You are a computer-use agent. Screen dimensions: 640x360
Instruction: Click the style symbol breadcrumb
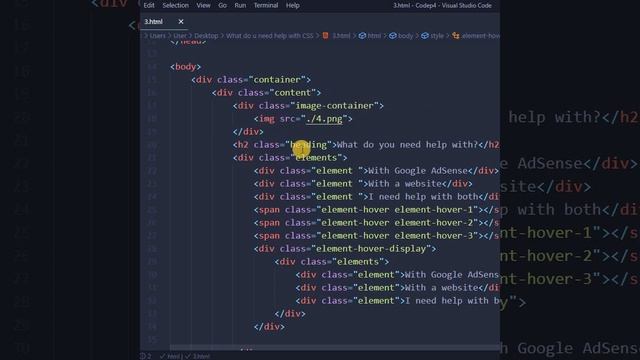(x=432, y=36)
